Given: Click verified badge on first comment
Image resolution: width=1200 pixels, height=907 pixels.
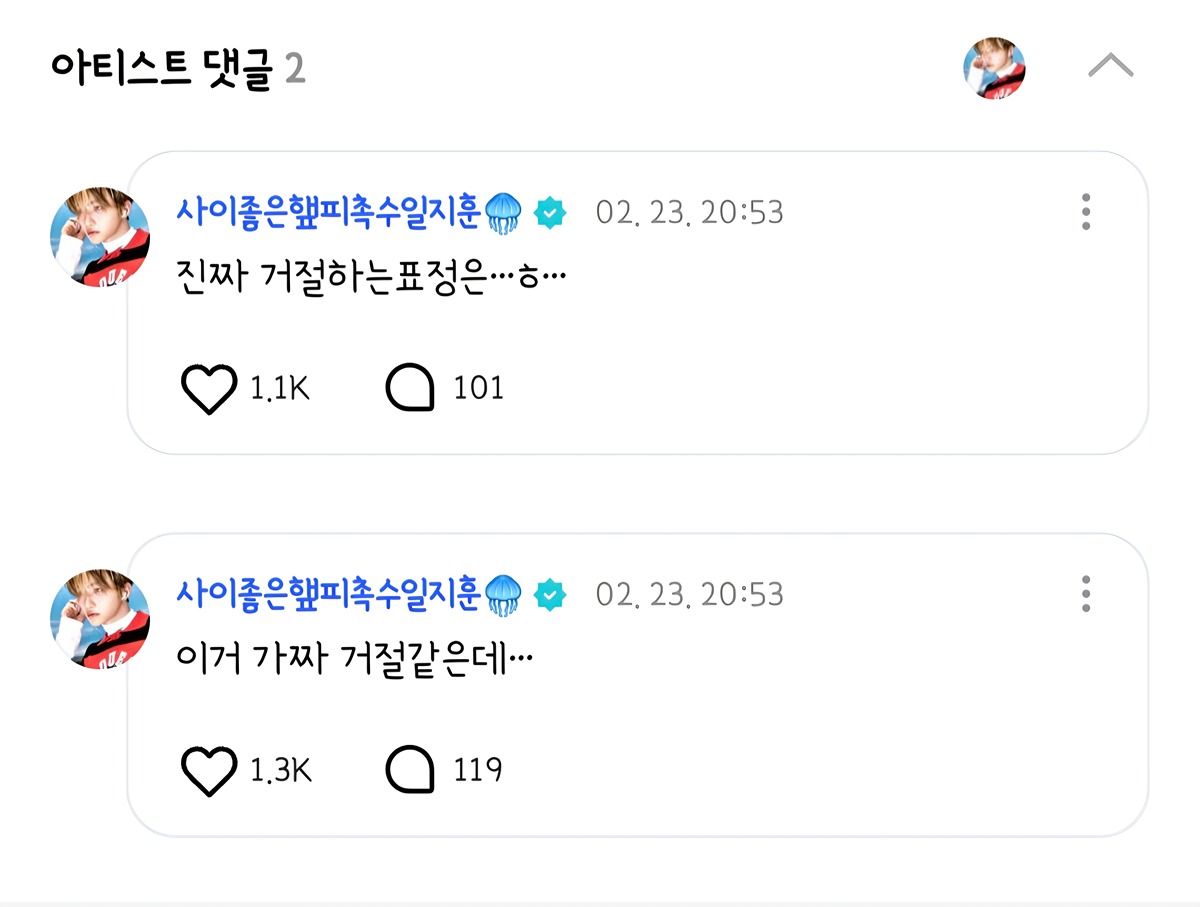Looking at the screenshot, I should point(550,213).
